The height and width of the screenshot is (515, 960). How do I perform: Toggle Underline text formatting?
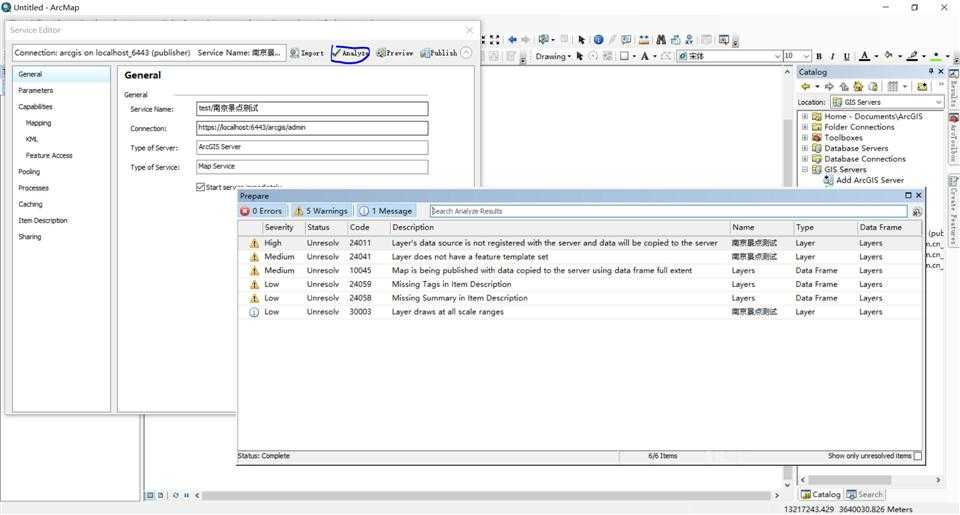(847, 56)
